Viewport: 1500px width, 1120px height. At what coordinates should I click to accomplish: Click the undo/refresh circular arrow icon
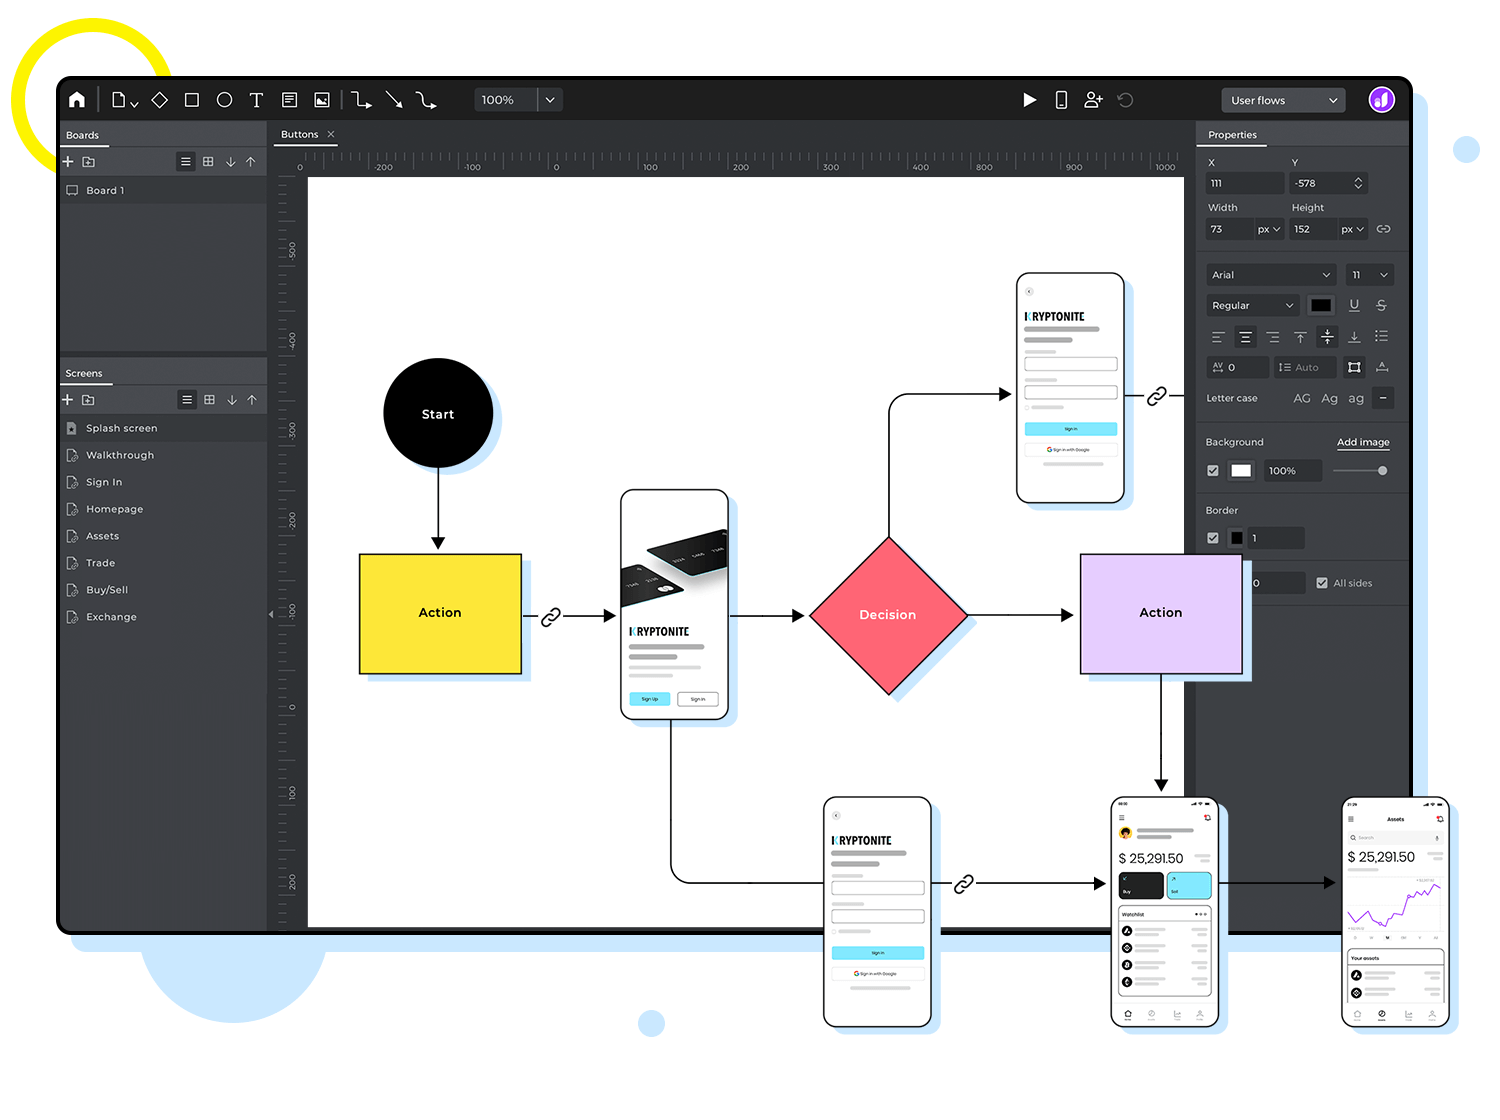[x=1125, y=100]
